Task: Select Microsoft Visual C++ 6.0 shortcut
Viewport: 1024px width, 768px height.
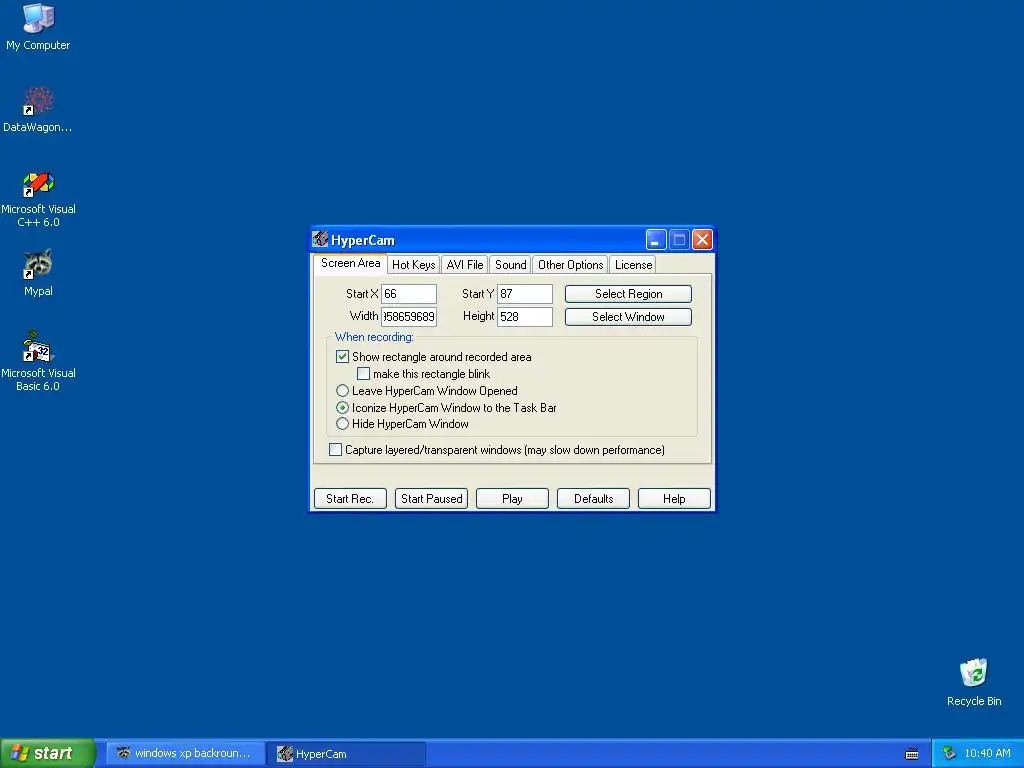Action: [38, 199]
